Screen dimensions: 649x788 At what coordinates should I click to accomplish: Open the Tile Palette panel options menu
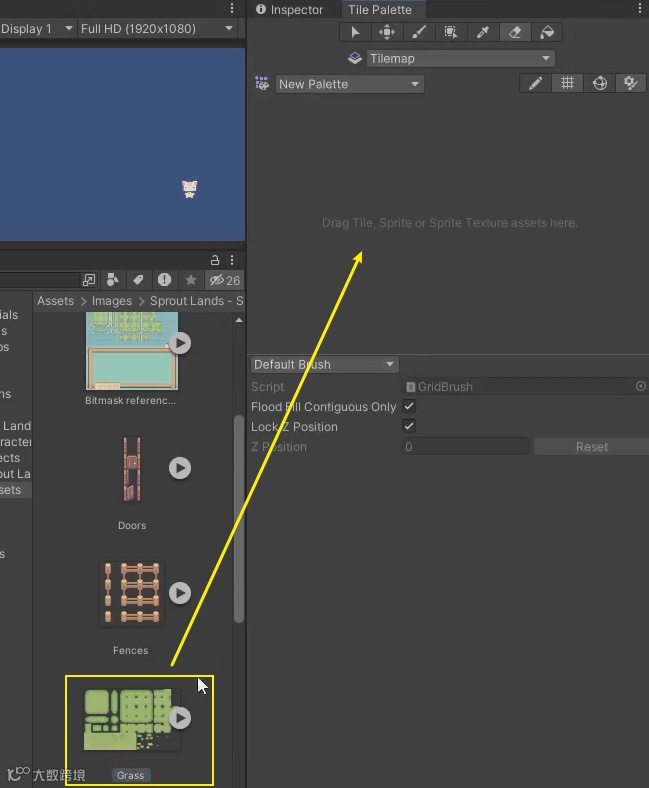tap(639, 8)
